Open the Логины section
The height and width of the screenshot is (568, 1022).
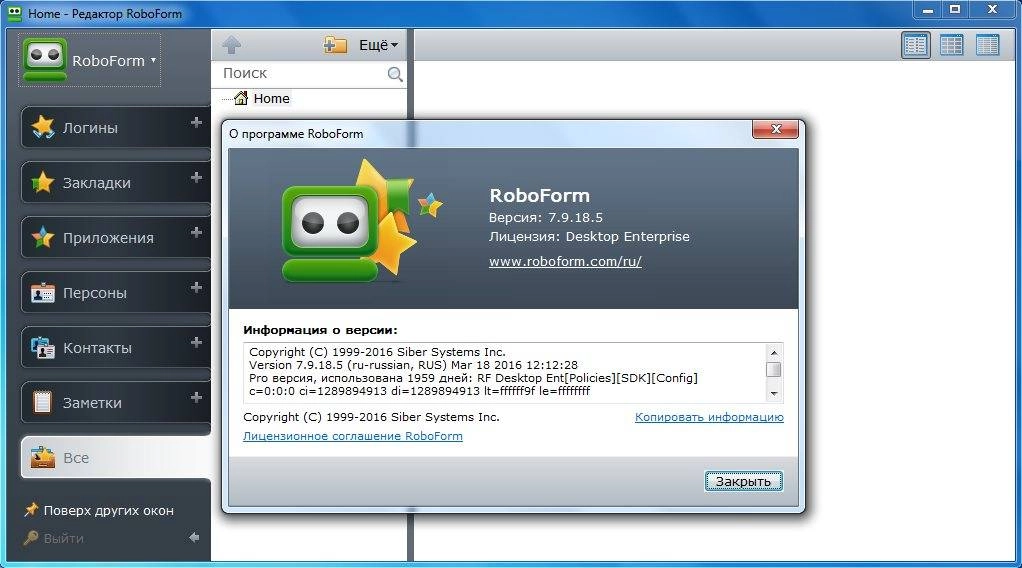[116, 127]
